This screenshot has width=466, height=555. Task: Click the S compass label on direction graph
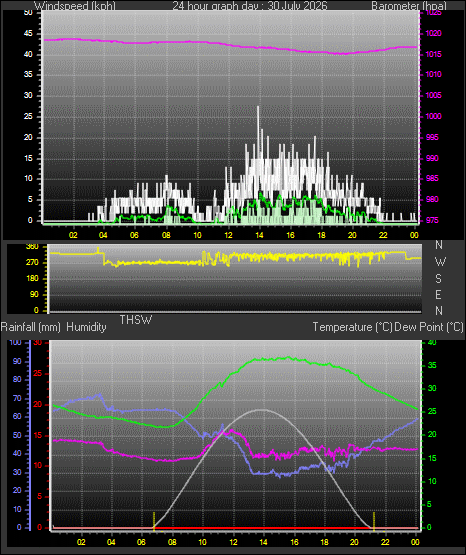(x=438, y=279)
